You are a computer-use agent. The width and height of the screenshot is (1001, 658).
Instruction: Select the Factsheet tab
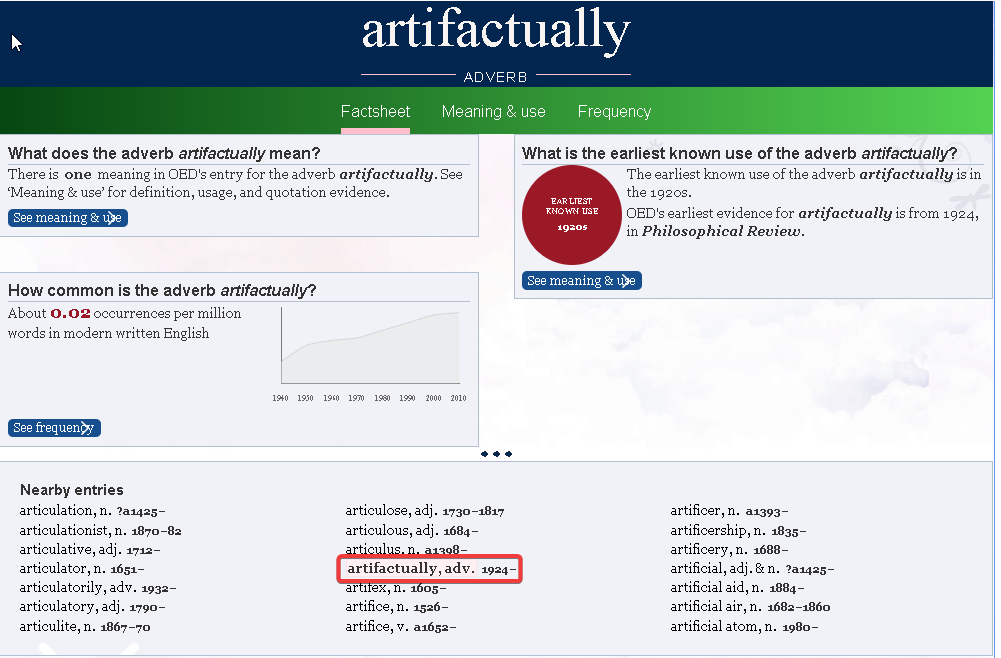pos(375,112)
